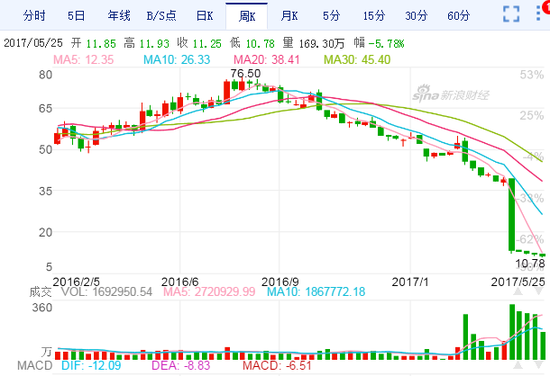Screen dimensions: 550x376
Task: Click the up arrow beside MACD panel
Action: click(518, 365)
